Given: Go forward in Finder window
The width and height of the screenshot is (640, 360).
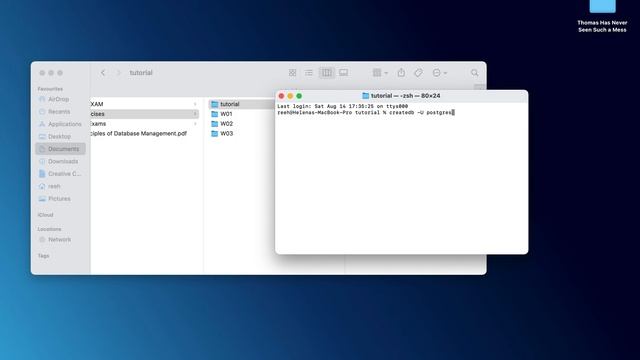Looking at the screenshot, I should (119, 73).
